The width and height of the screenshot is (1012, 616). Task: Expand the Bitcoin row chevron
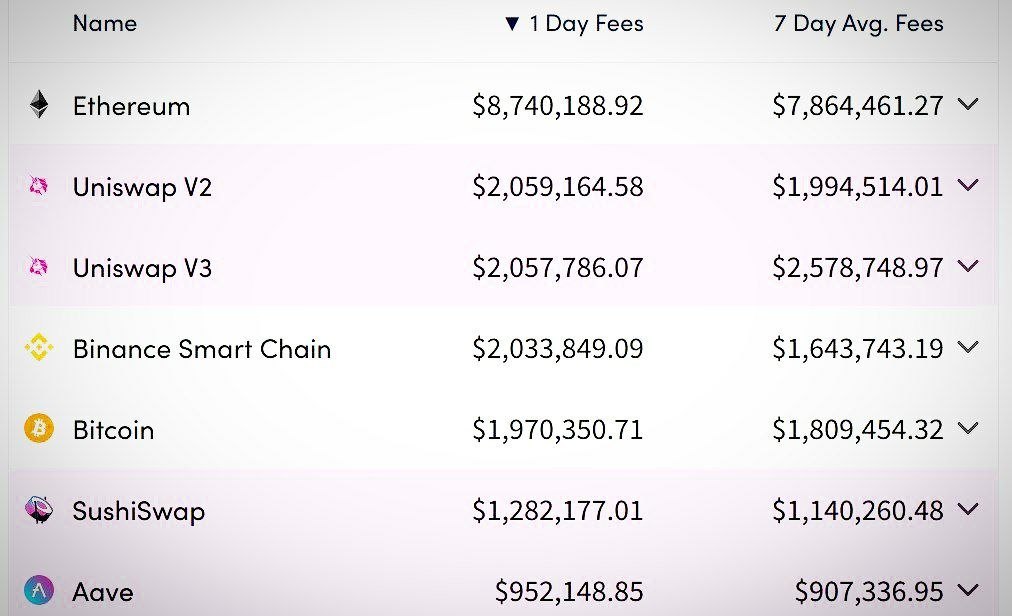coord(968,428)
